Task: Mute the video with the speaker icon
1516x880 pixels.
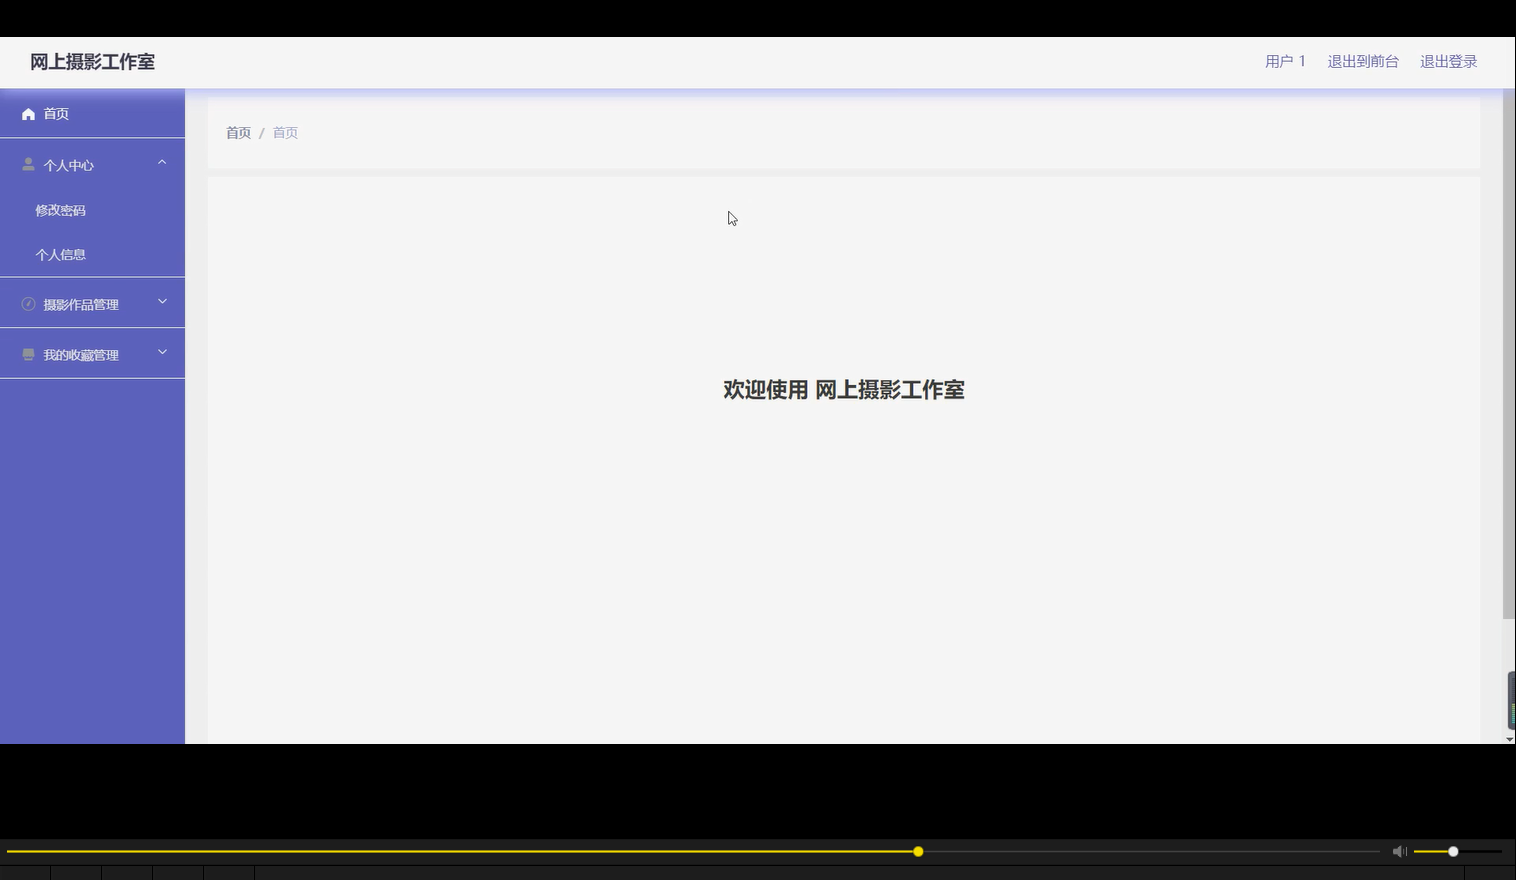Action: point(1399,851)
